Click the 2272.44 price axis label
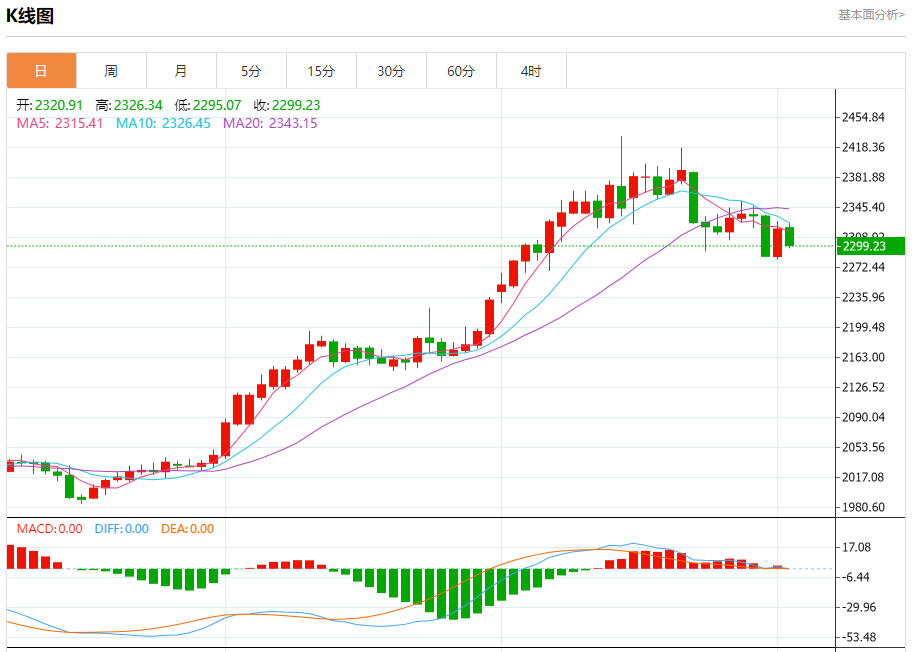The width and height of the screenshot is (915, 652). click(863, 267)
